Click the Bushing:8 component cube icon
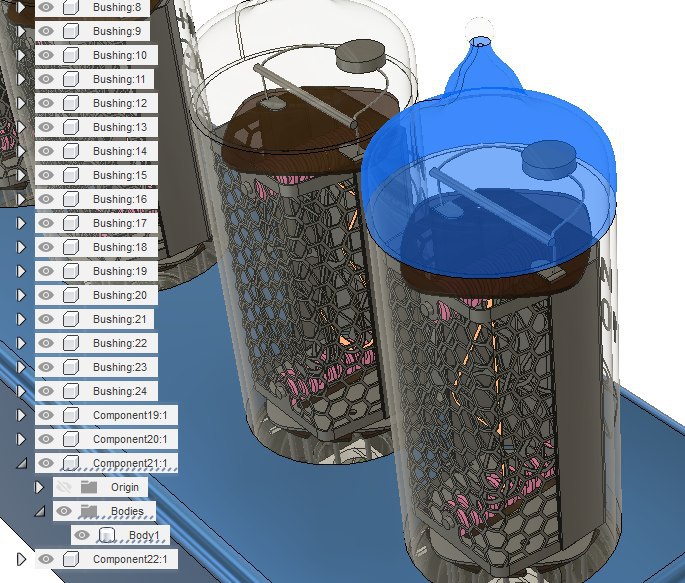Image resolution: width=685 pixels, height=583 pixels. [x=71, y=7]
